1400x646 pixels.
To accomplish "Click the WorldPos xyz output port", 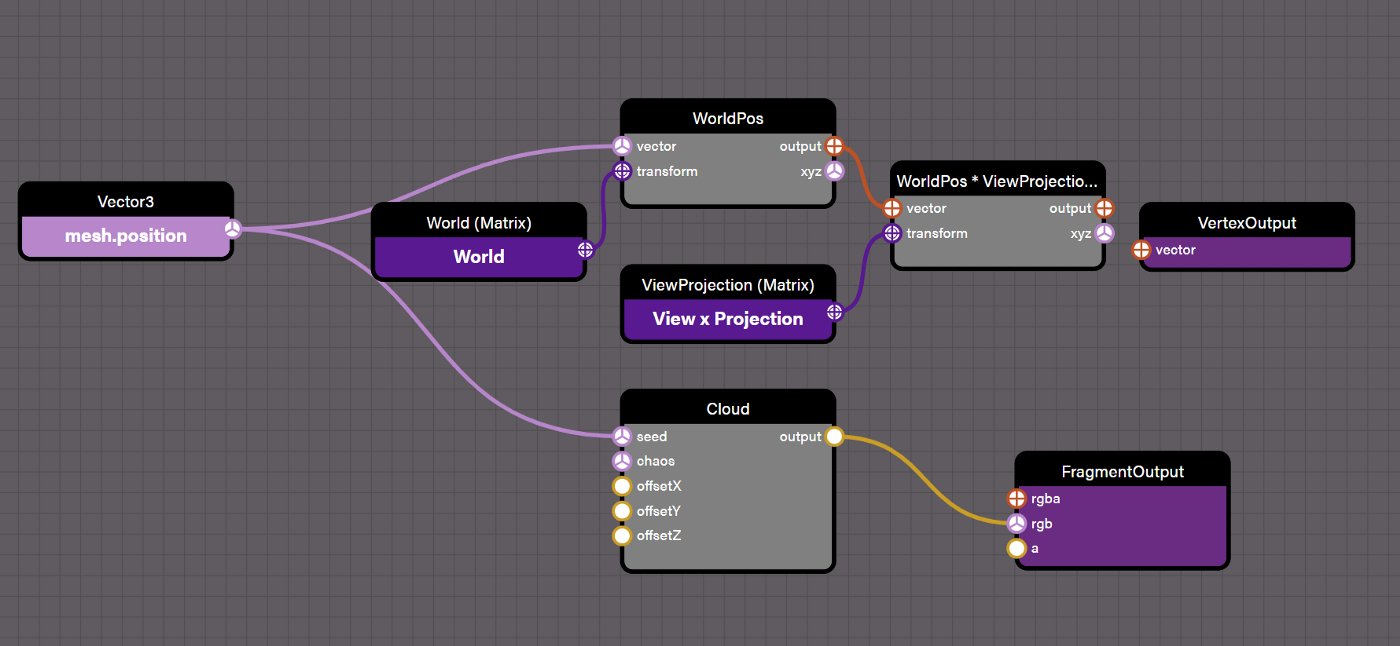I will pos(835,171).
